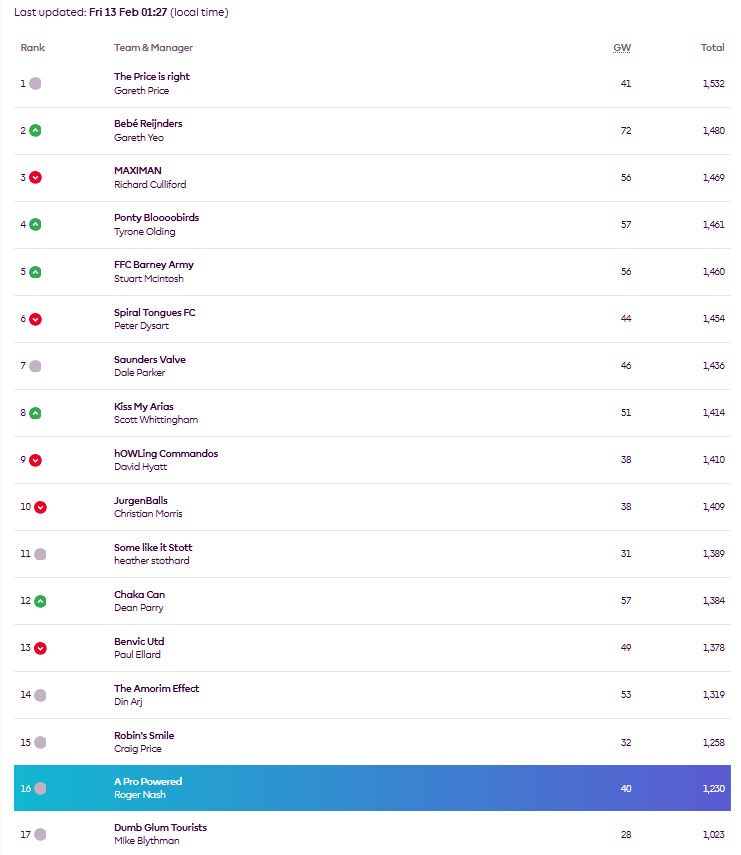
Task: Open Robin's Smile team page
Action: click(144, 736)
